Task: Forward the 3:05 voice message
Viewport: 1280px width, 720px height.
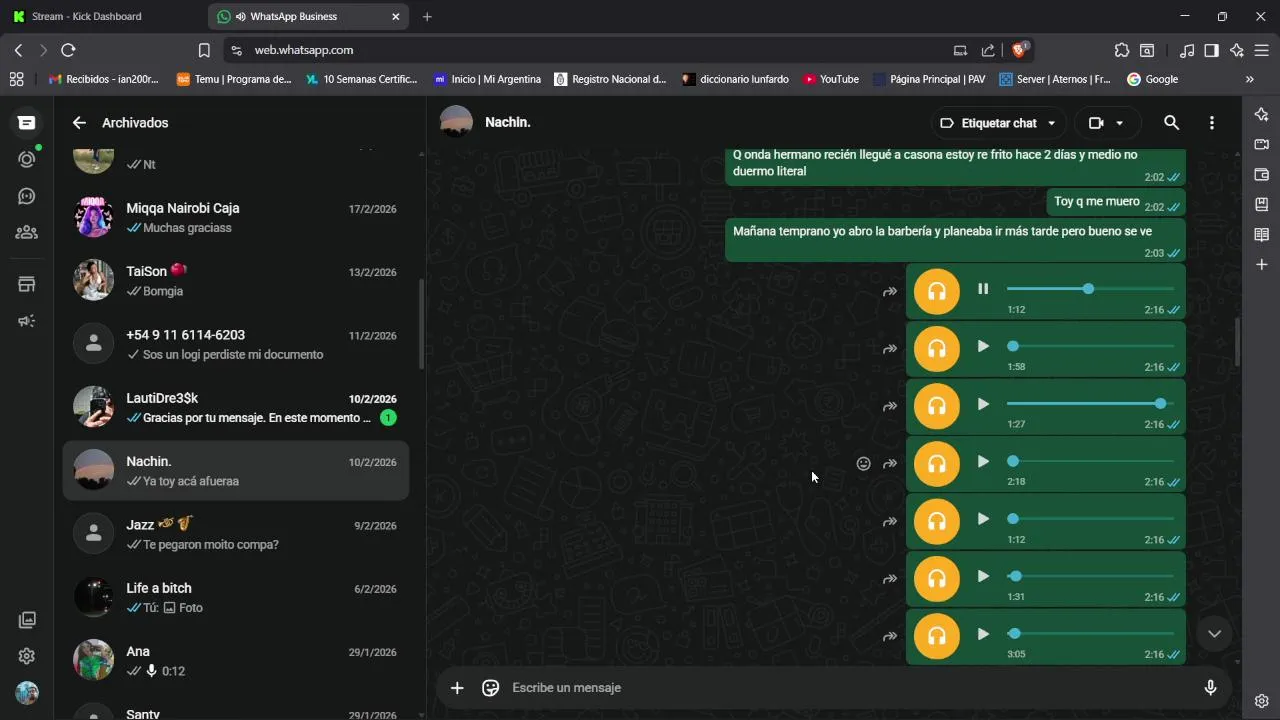Action: pyautogui.click(x=889, y=637)
